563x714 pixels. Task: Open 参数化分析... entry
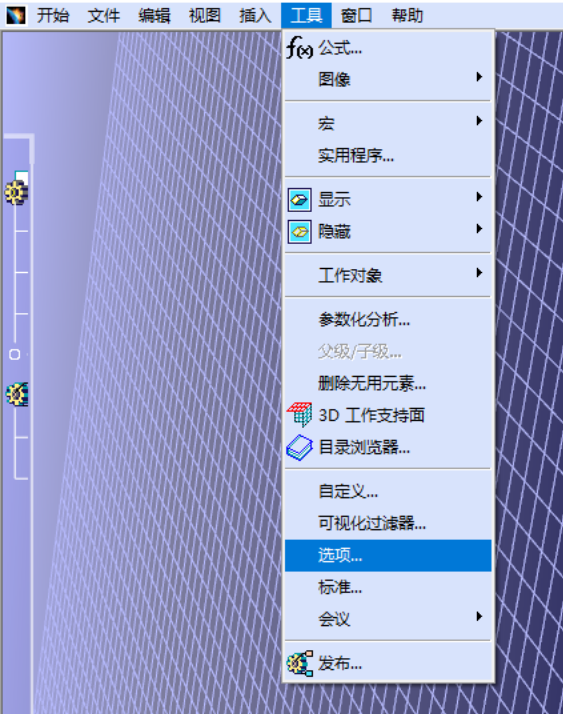tap(388, 320)
